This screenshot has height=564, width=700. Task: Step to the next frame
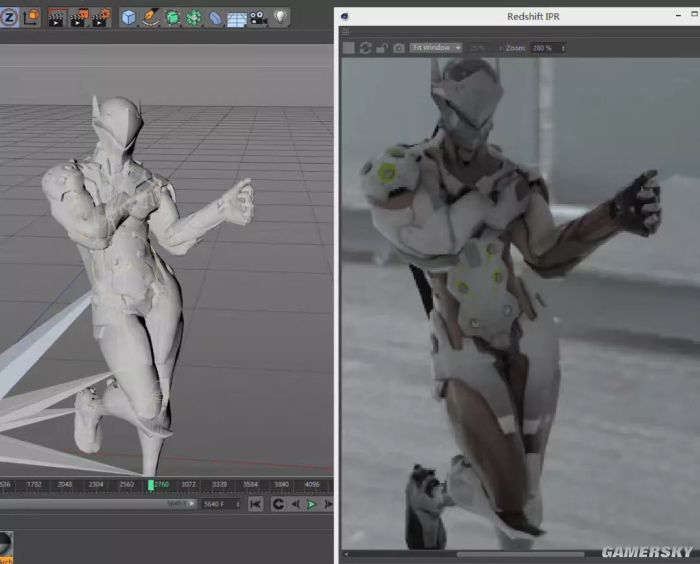tap(328, 504)
